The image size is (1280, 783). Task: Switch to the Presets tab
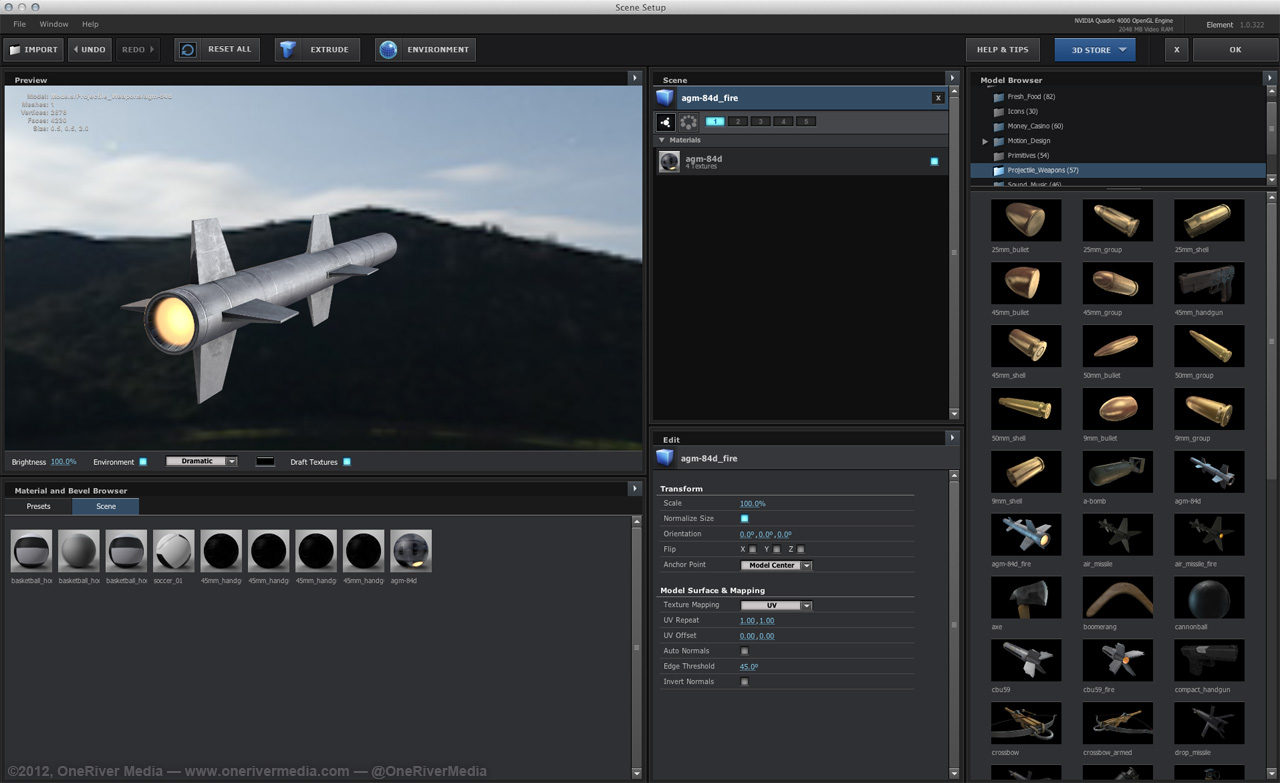coord(38,506)
